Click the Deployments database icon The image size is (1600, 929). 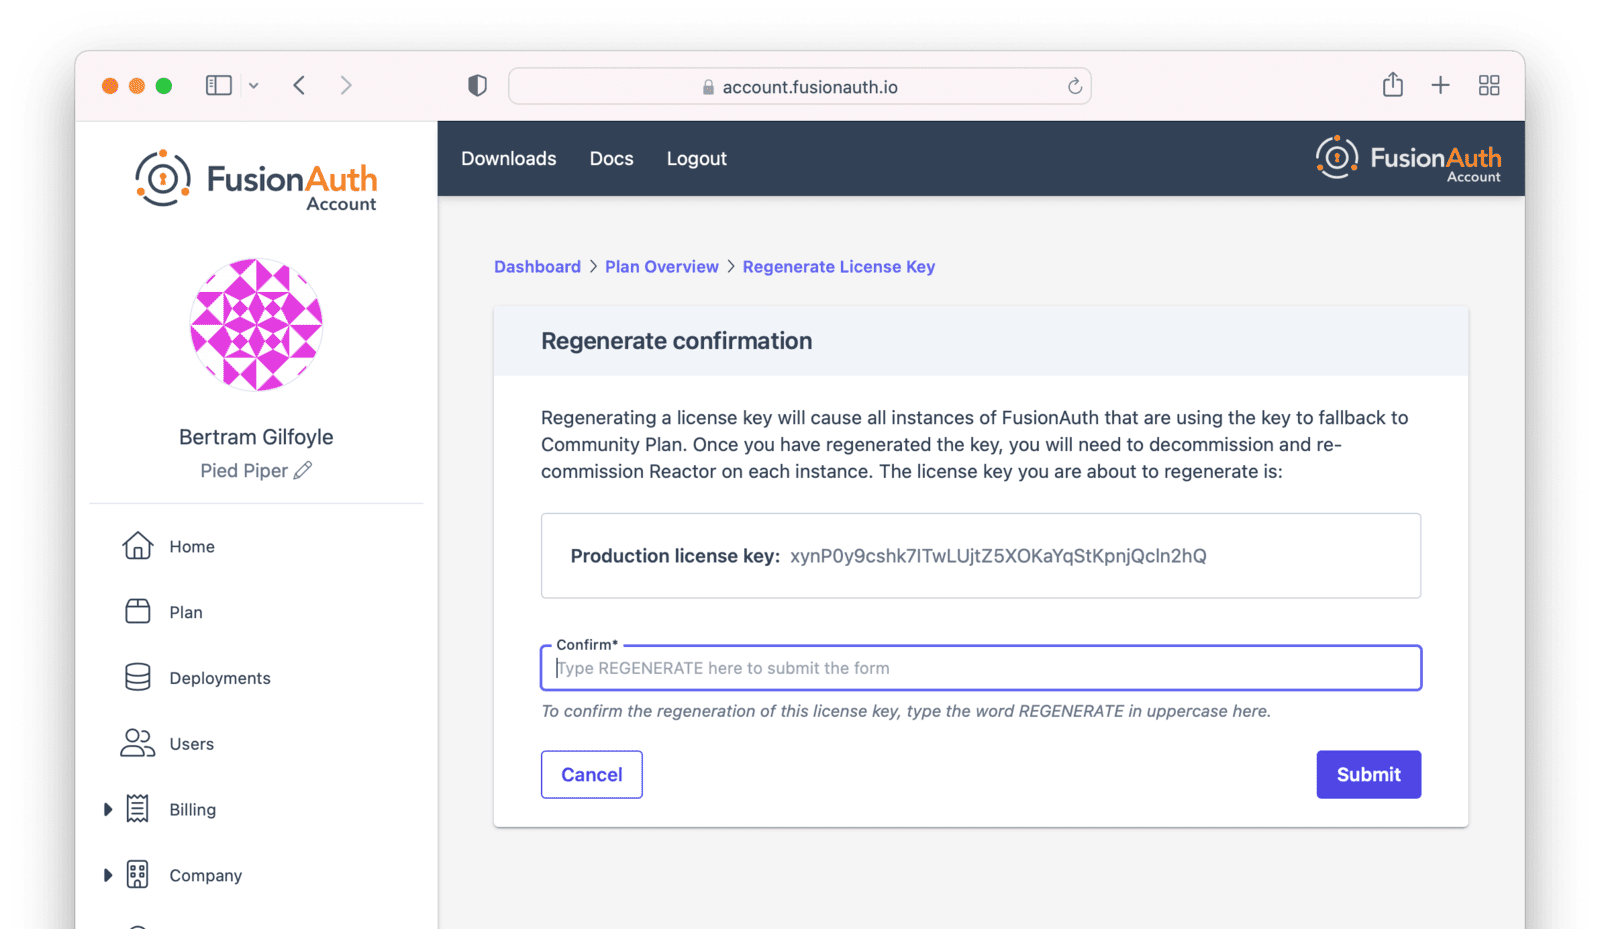(136, 677)
